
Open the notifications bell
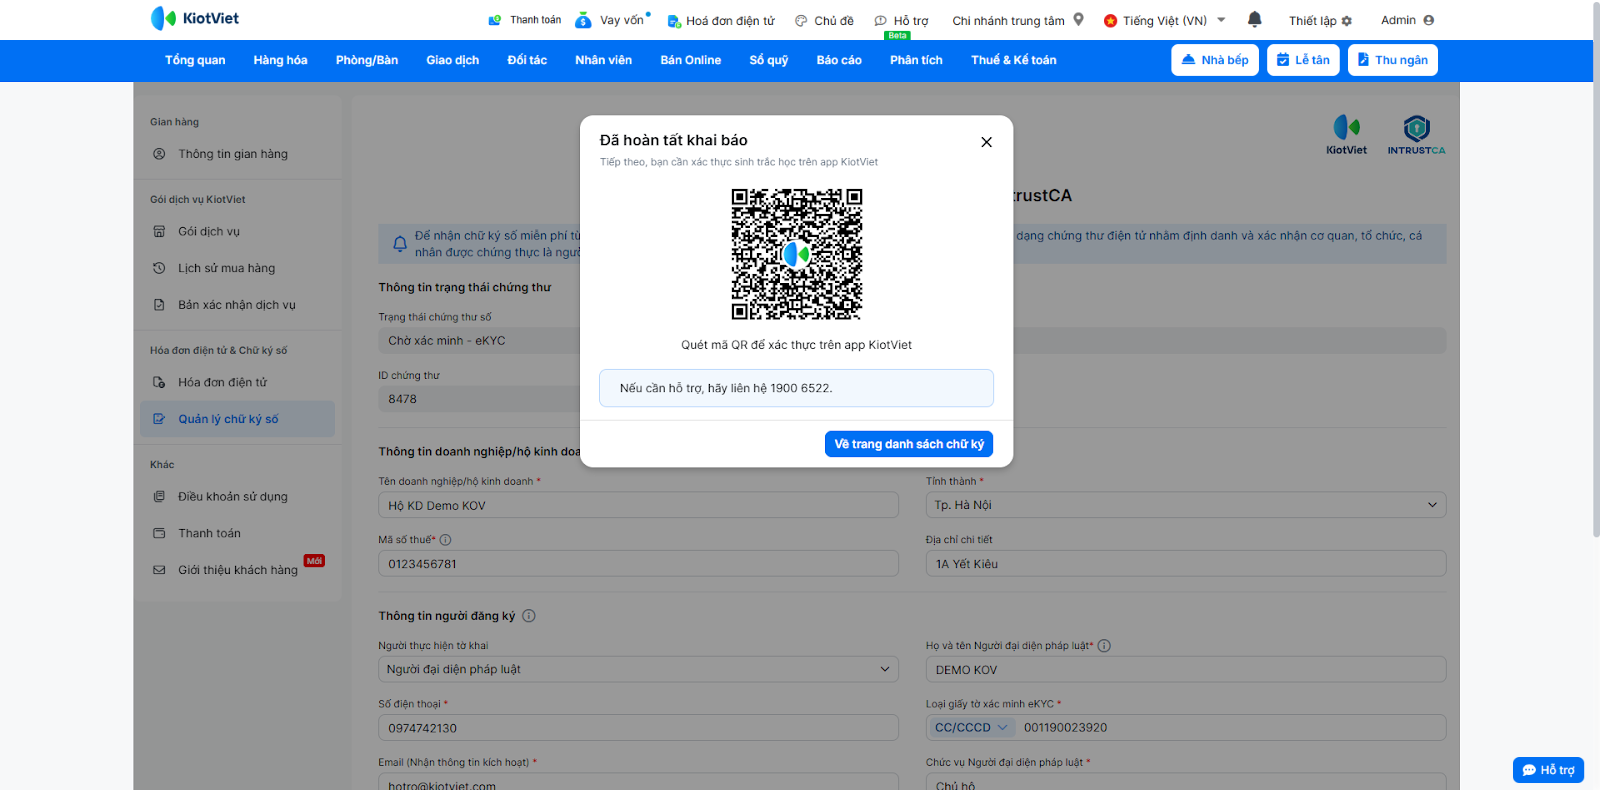click(1255, 19)
